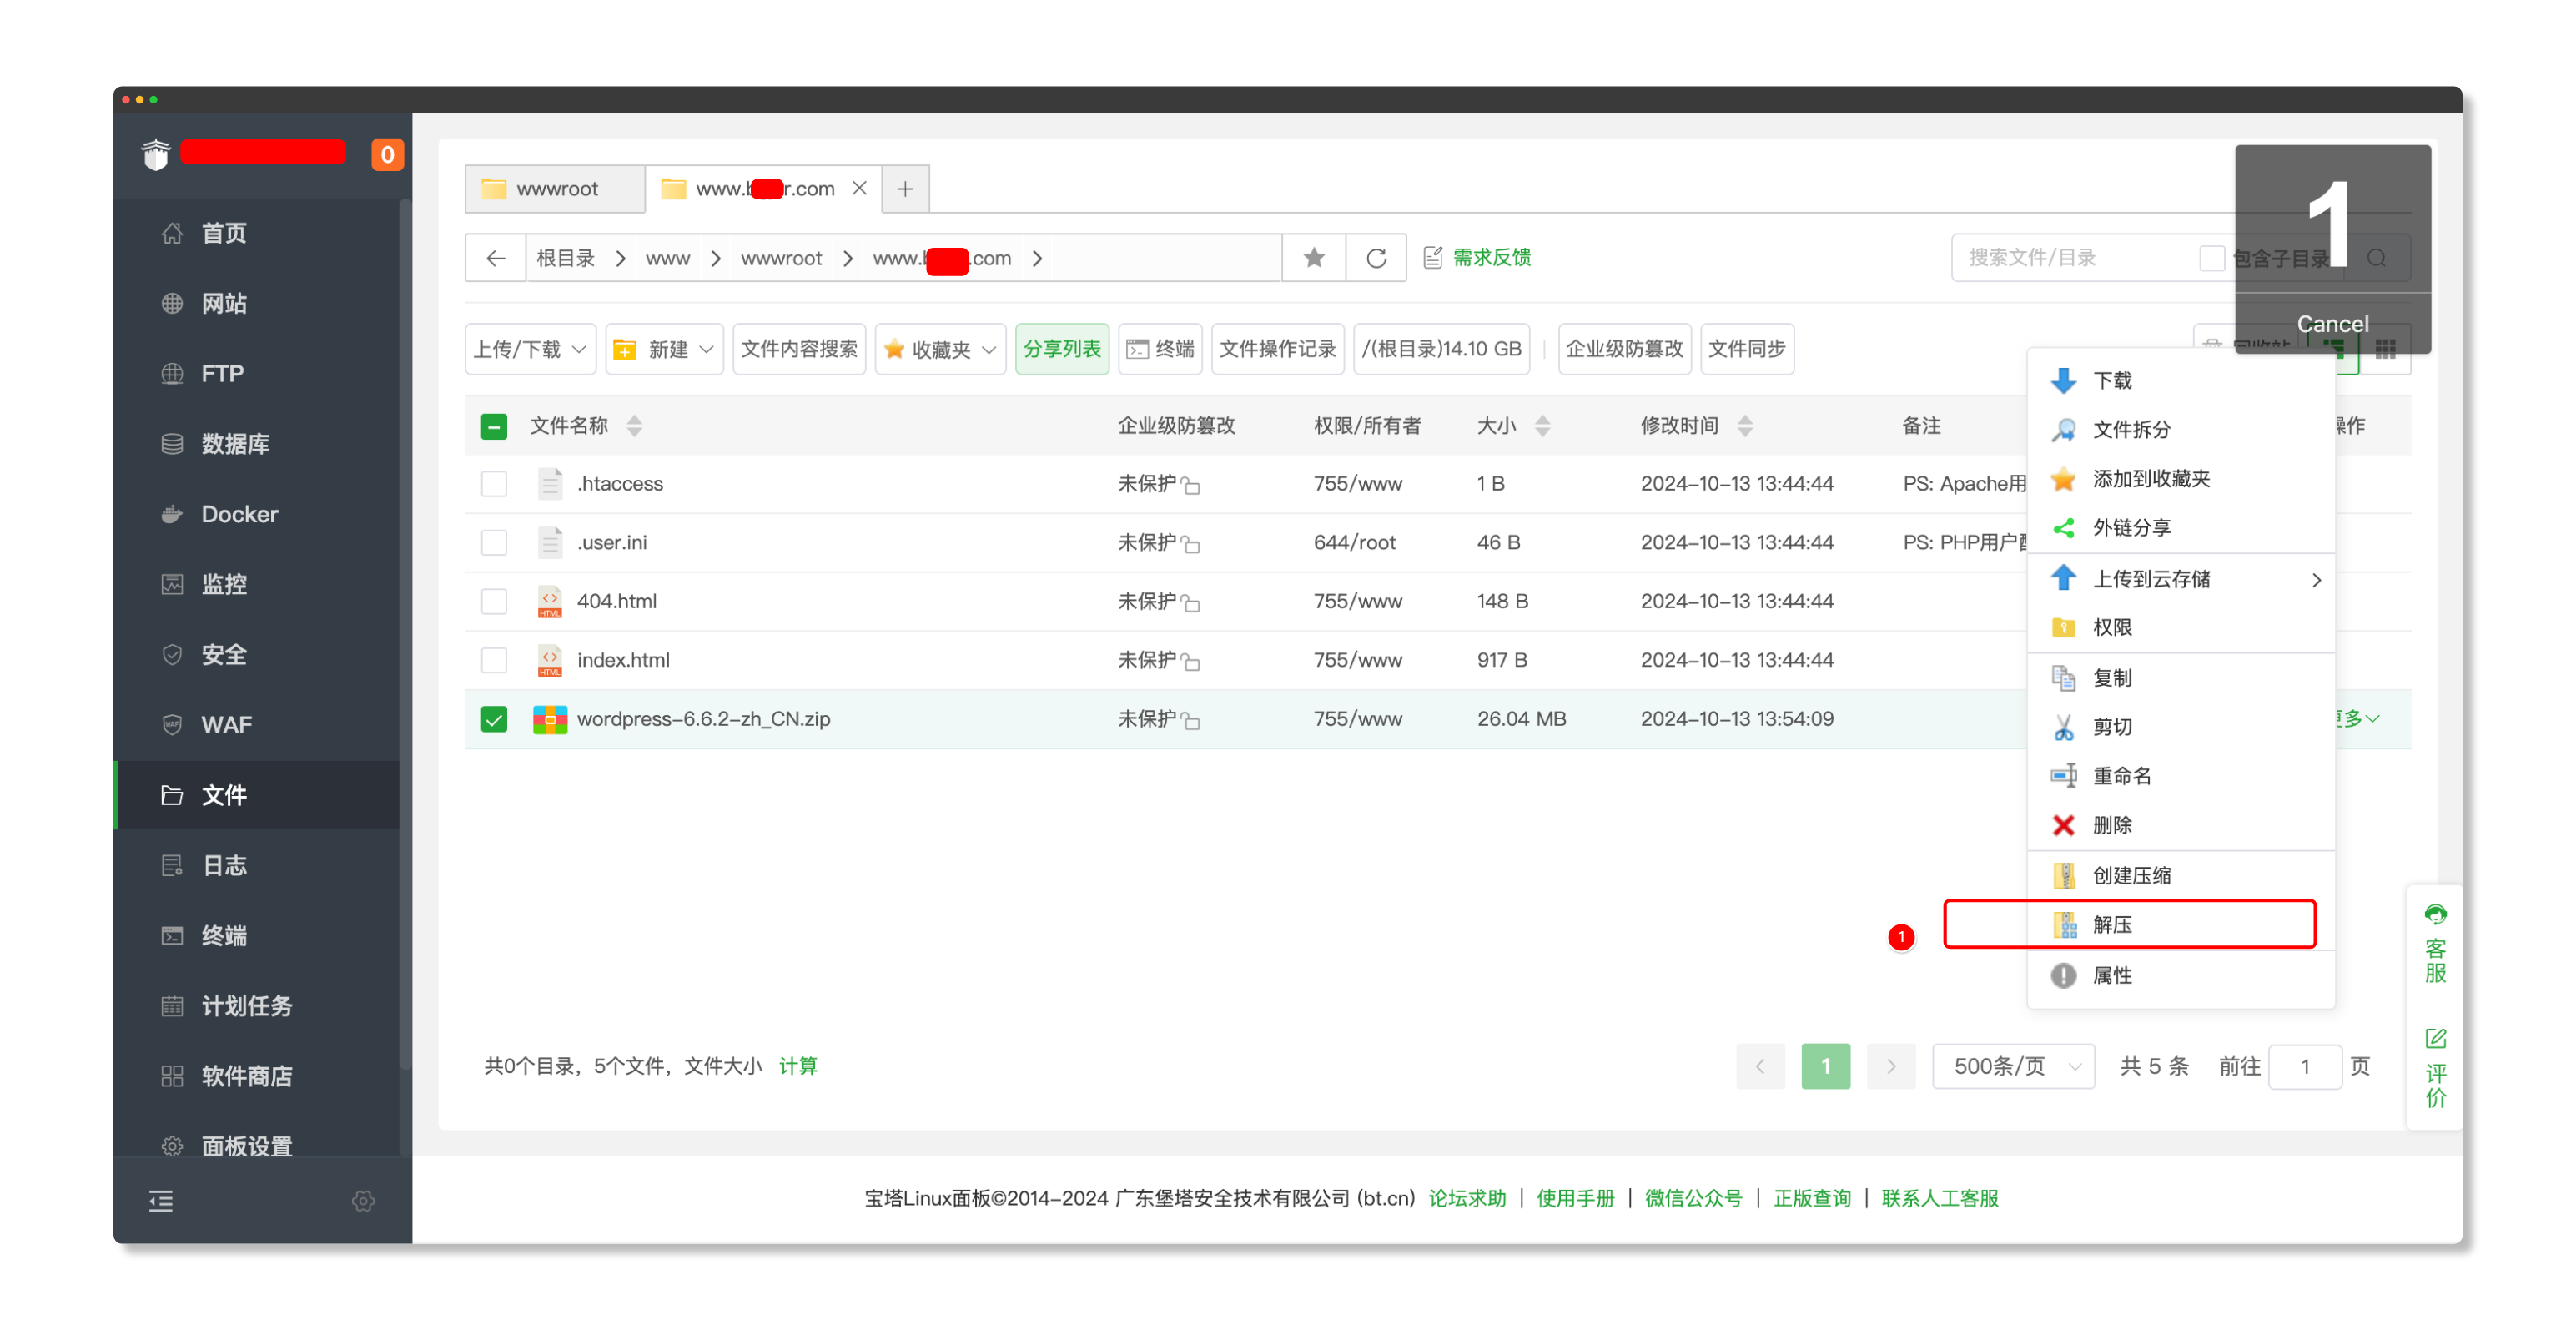Image resolution: width=2576 pixels, height=1330 pixels.
Task: Expand the 收藏夹 favorites dropdown
Action: tap(940, 349)
